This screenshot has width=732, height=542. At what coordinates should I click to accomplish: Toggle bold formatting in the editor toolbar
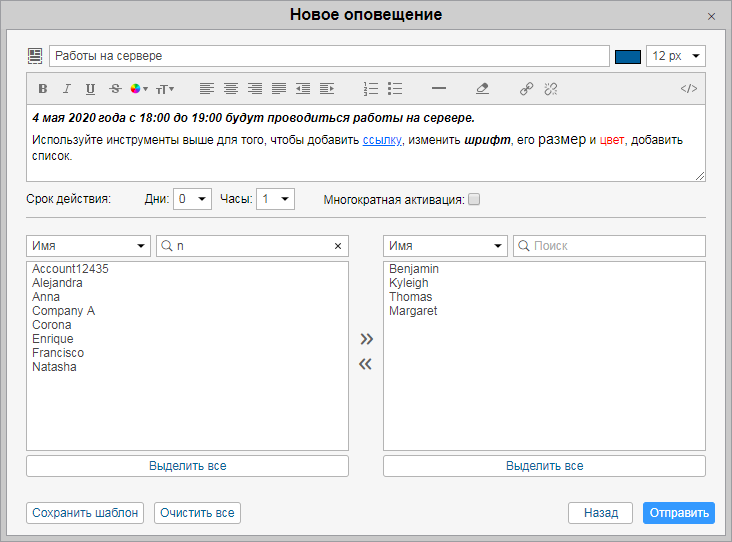43,89
